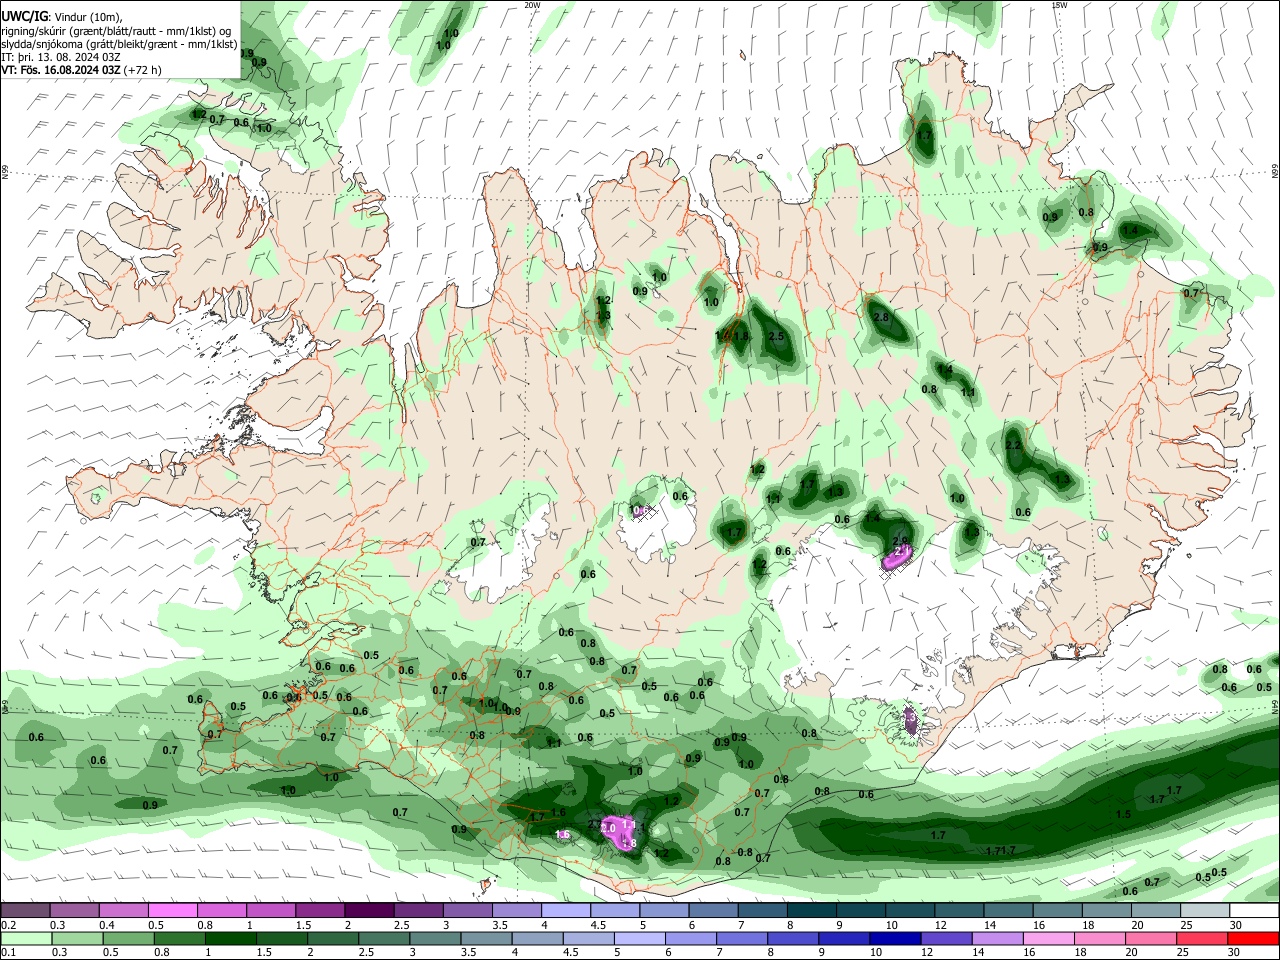Click the white 2.0 value in purple area

607,828
